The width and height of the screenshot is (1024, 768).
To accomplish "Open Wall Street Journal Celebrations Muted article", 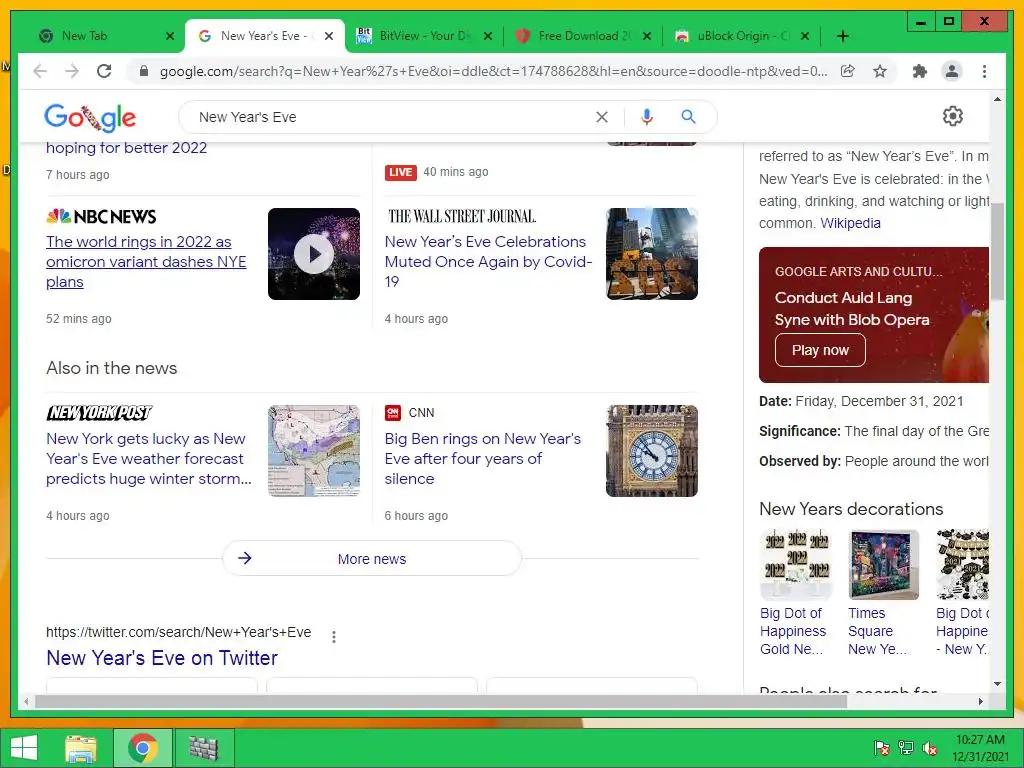I will [x=488, y=262].
